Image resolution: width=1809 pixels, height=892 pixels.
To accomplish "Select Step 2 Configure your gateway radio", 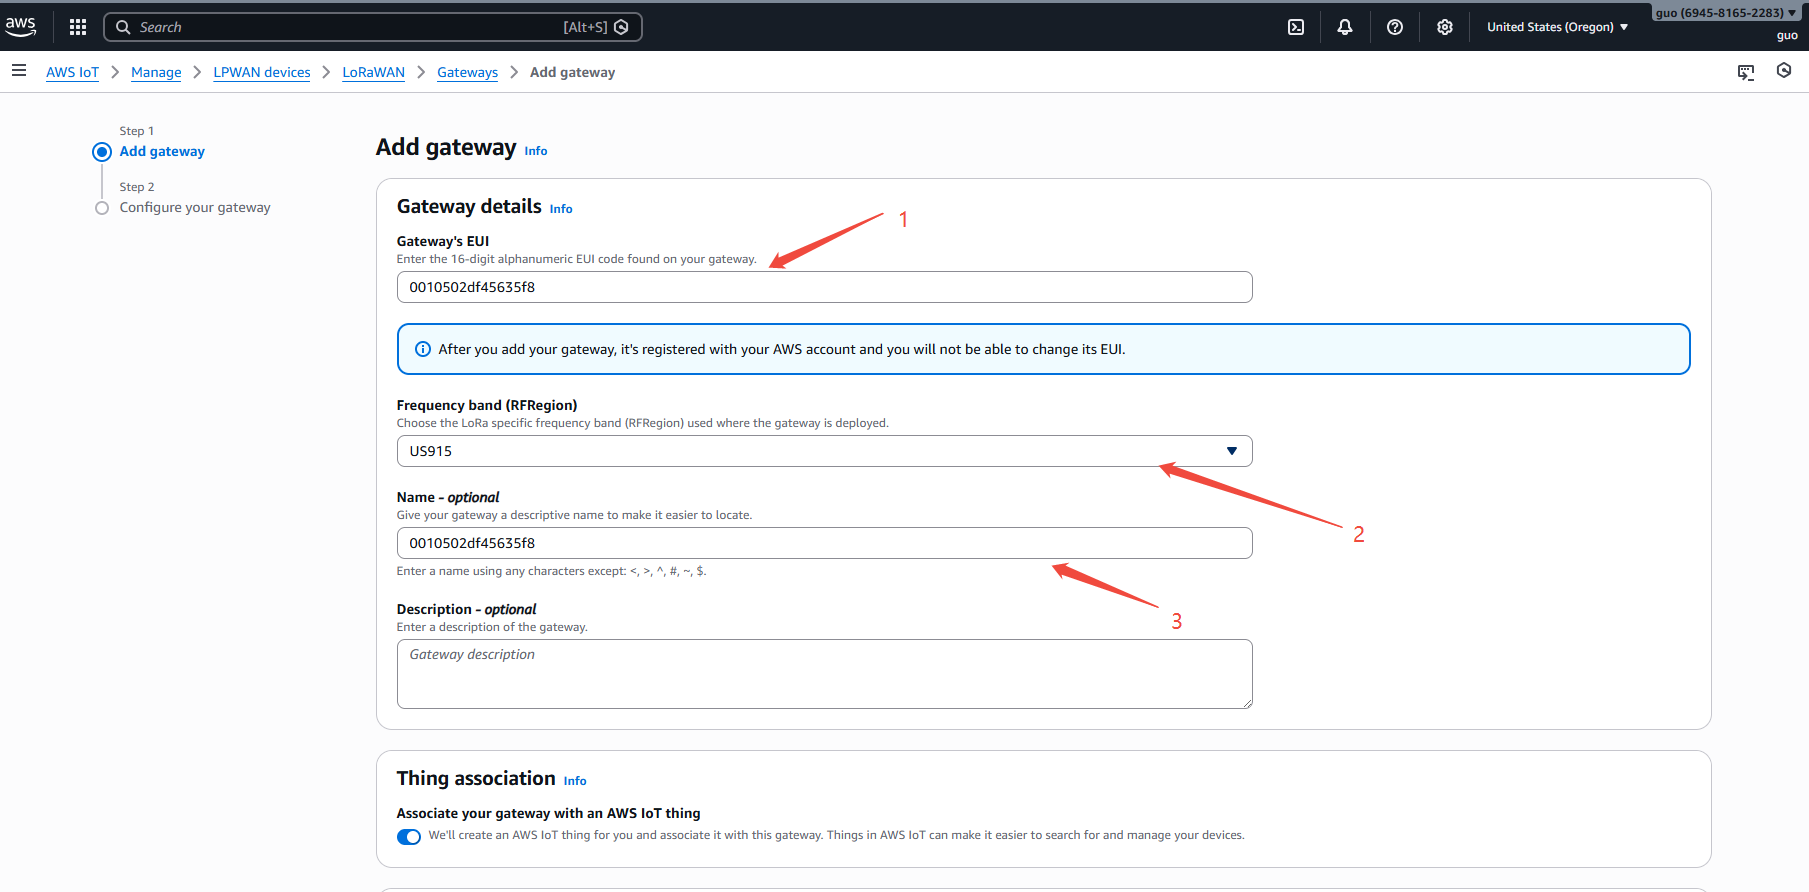I will point(102,208).
